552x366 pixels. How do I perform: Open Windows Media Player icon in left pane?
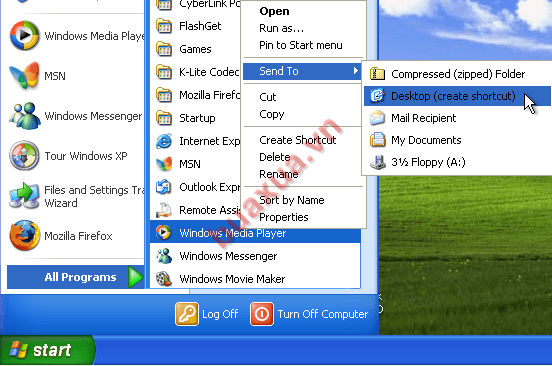click(24, 36)
